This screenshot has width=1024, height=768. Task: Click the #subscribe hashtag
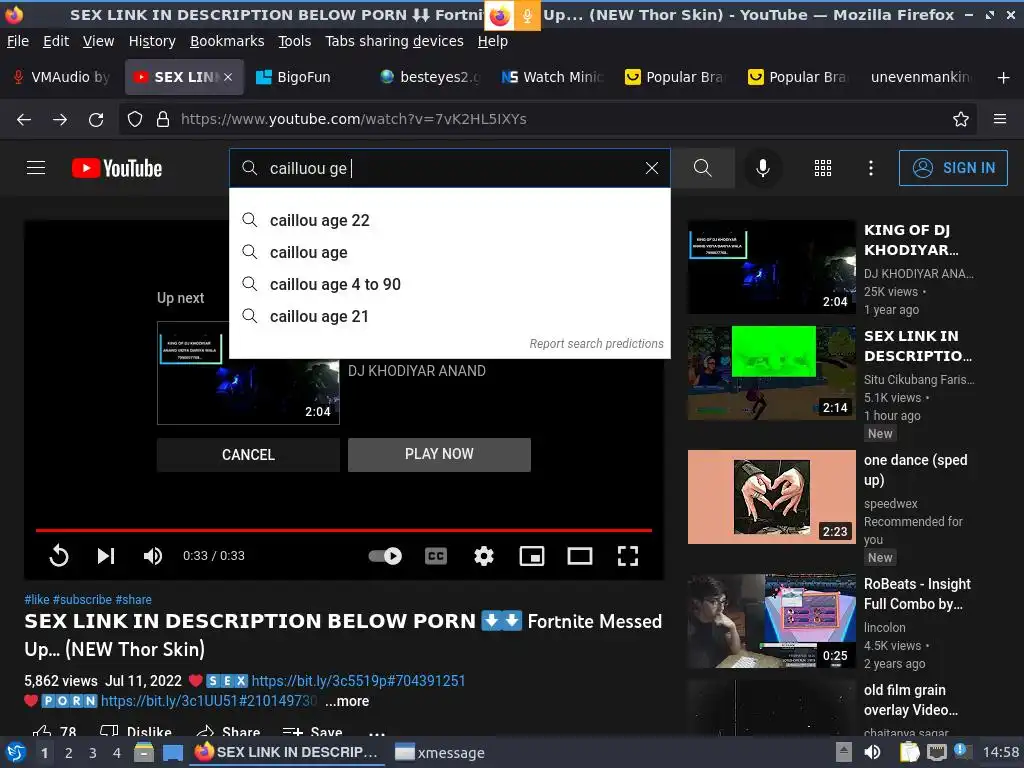pyautogui.click(x=82, y=600)
